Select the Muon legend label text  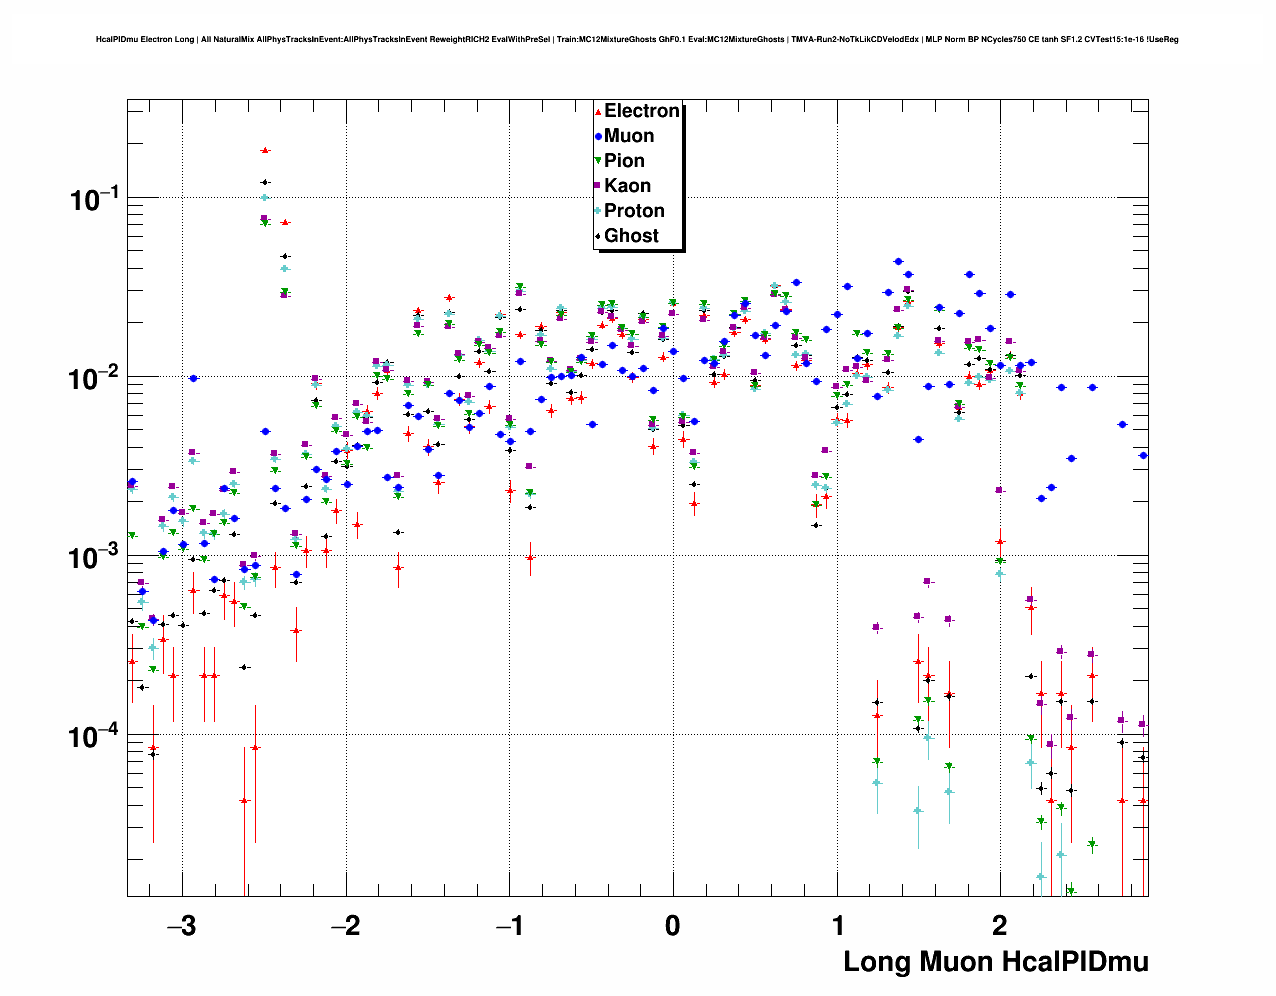pos(629,136)
